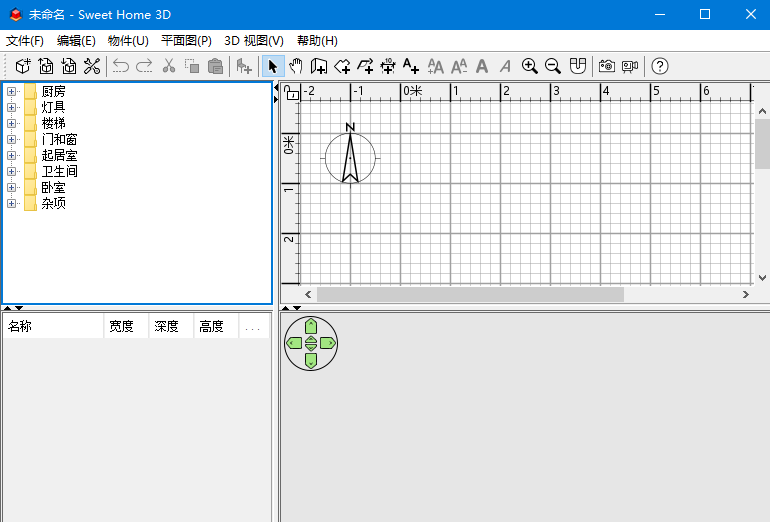The image size is (770, 522).
Task: Click the plan lock icon near rulers
Action: click(x=291, y=92)
